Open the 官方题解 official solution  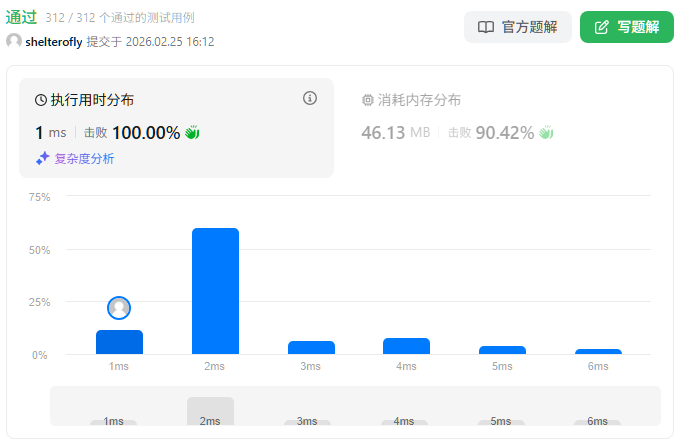(x=517, y=27)
